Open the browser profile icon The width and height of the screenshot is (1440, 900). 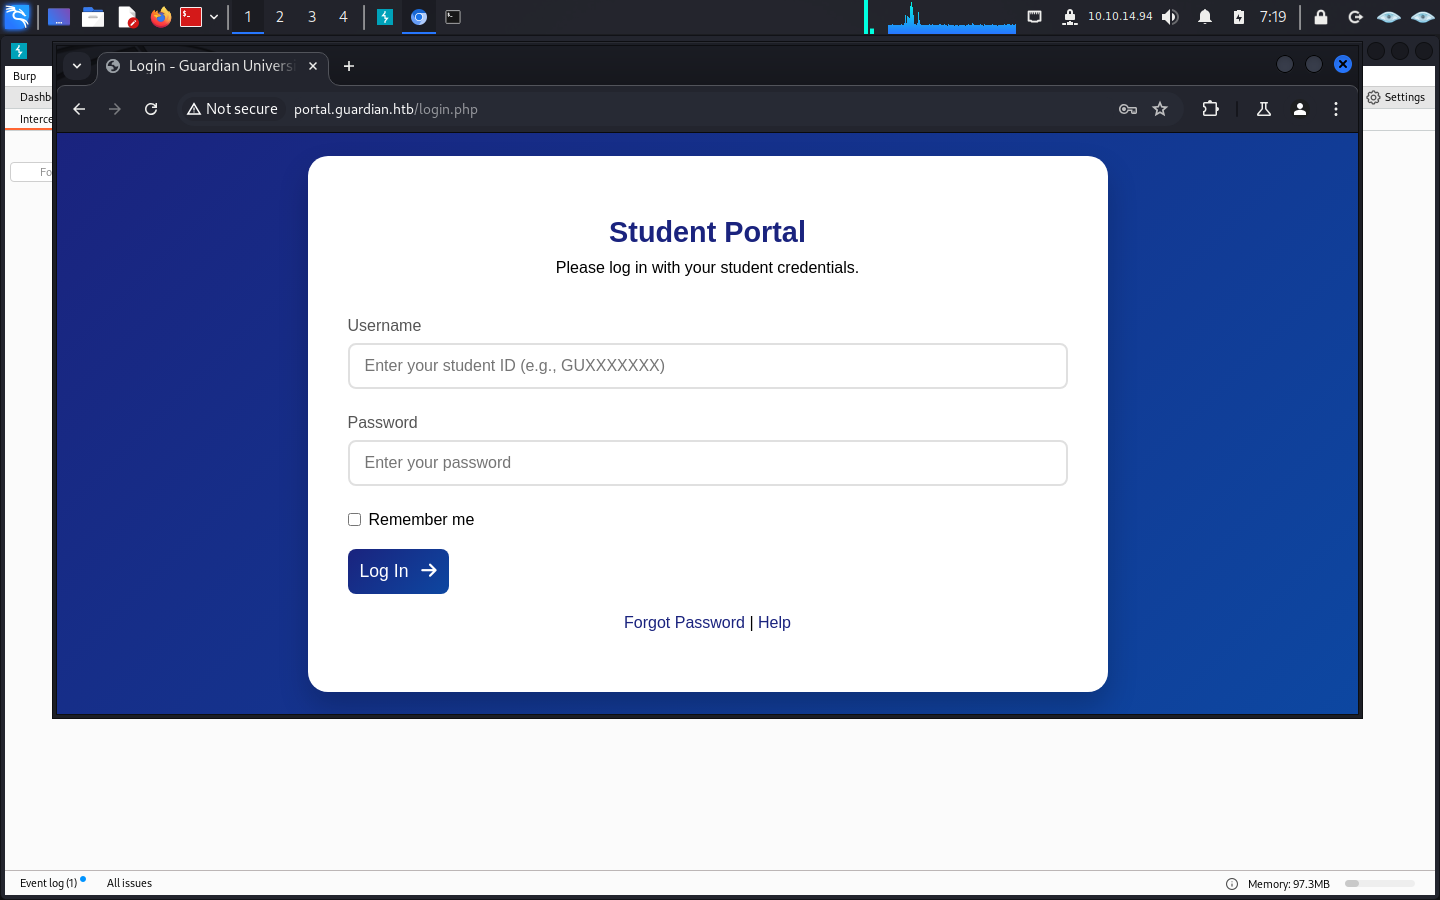click(1300, 109)
